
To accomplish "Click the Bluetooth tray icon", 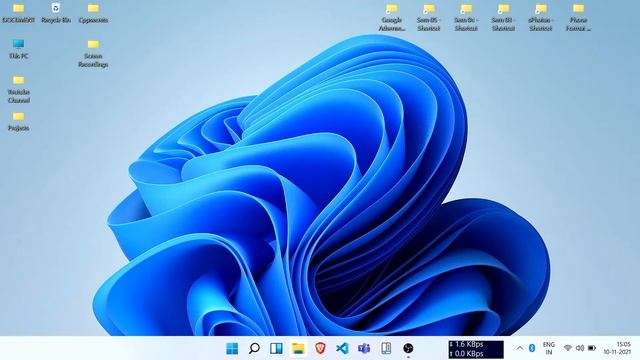I will [532, 348].
